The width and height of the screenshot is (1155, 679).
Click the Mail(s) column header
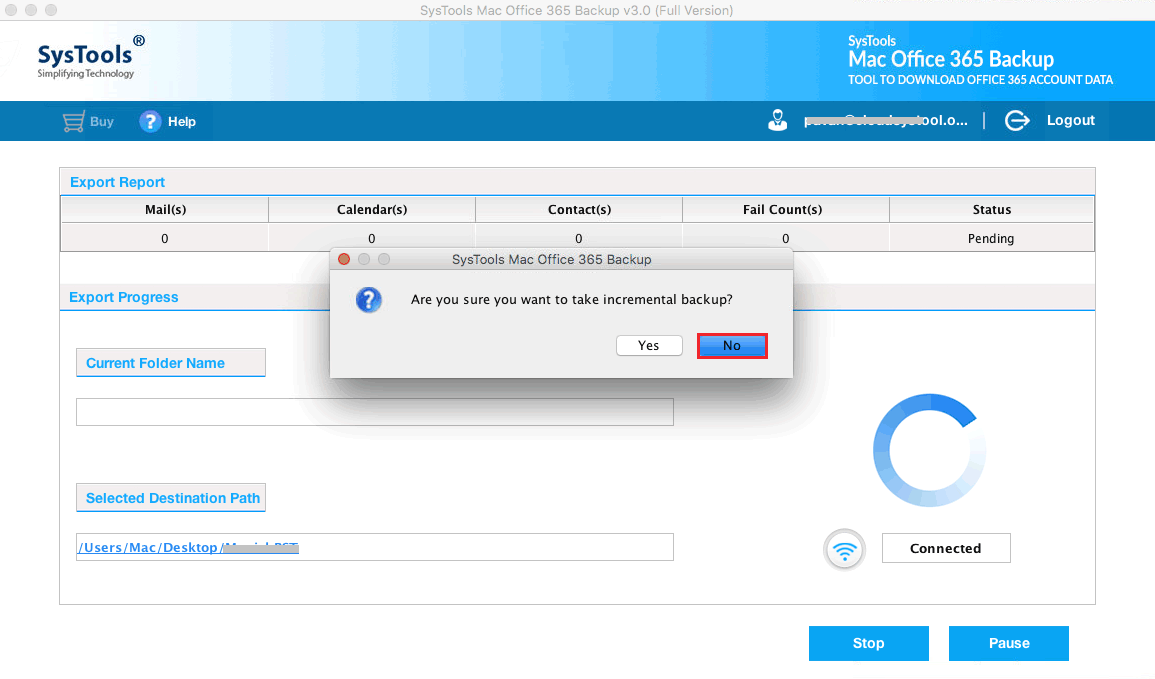(165, 209)
